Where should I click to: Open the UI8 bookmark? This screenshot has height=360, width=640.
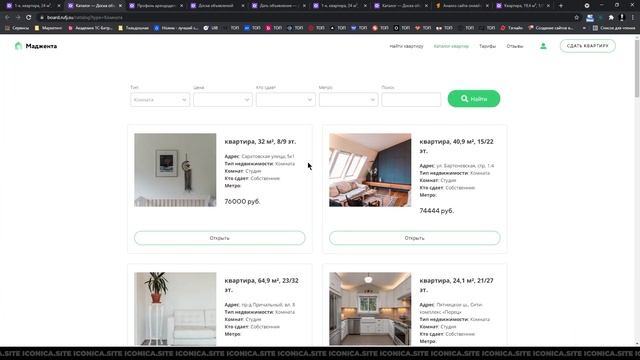click(x=211, y=28)
